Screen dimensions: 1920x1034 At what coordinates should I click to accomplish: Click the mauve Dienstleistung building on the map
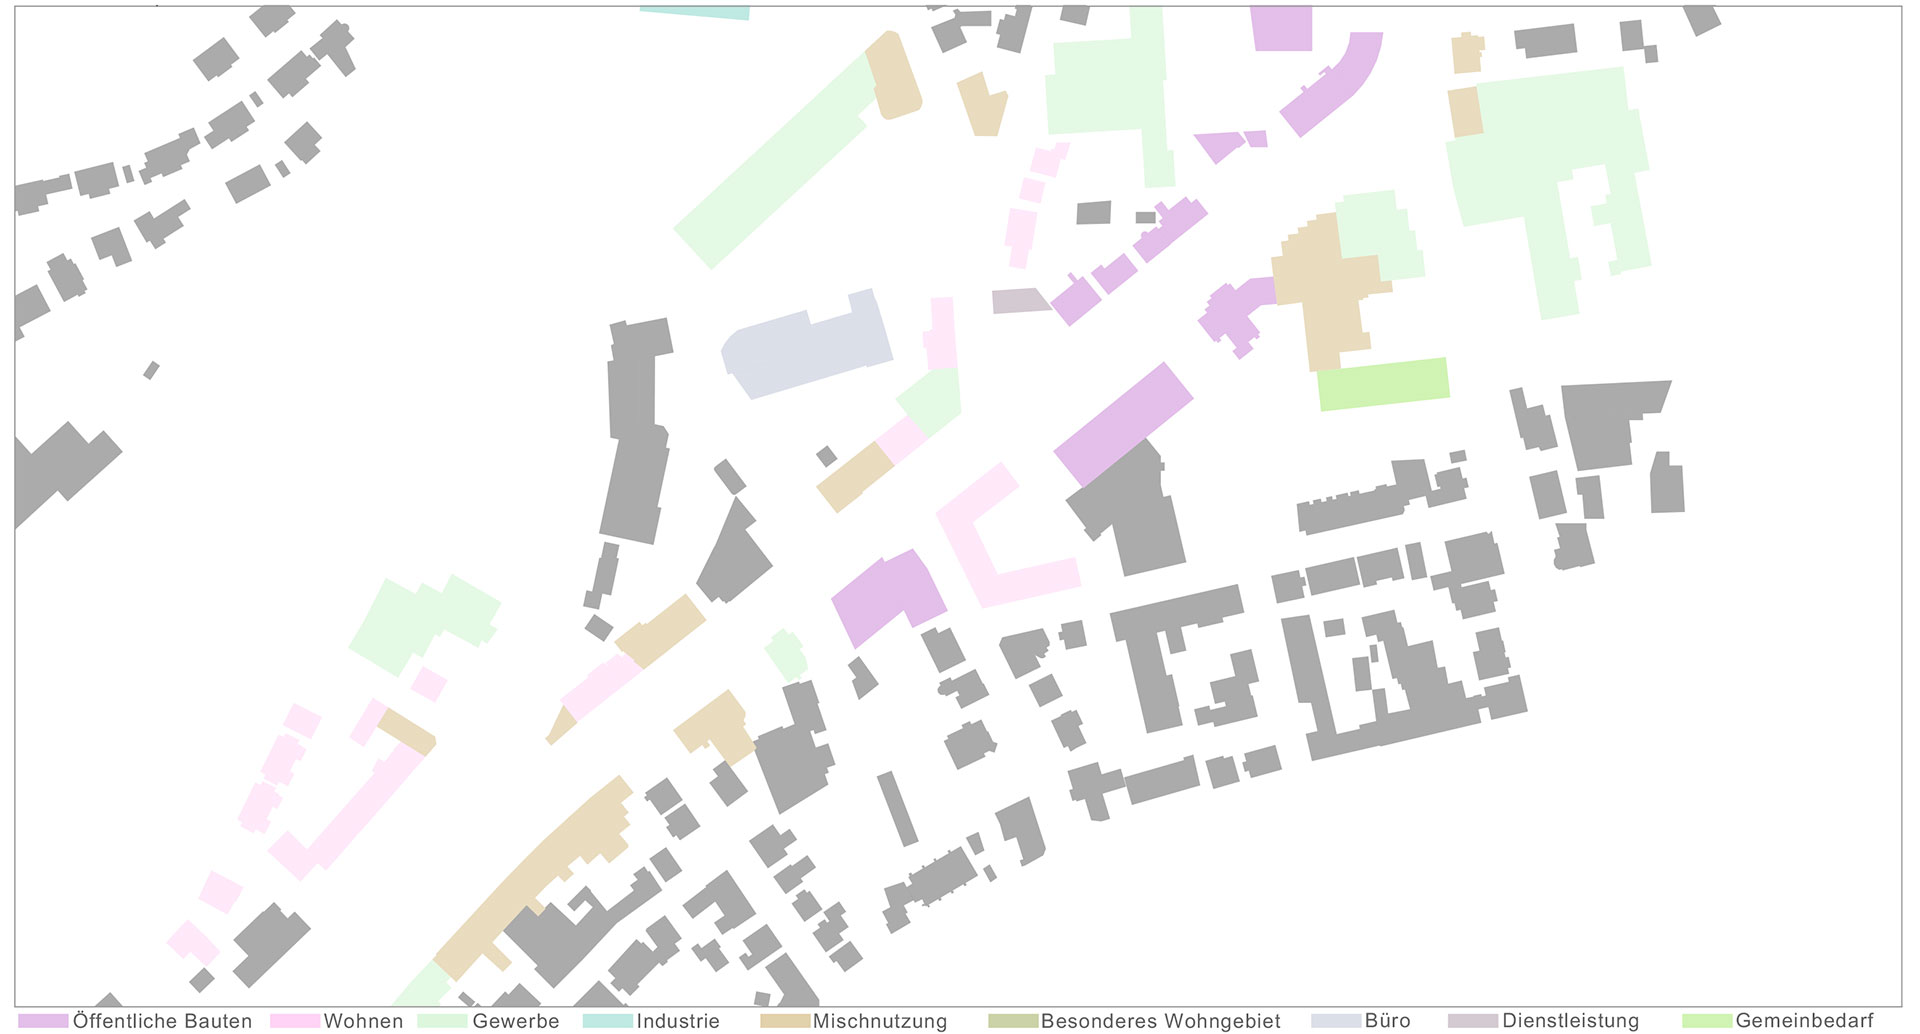[1020, 300]
